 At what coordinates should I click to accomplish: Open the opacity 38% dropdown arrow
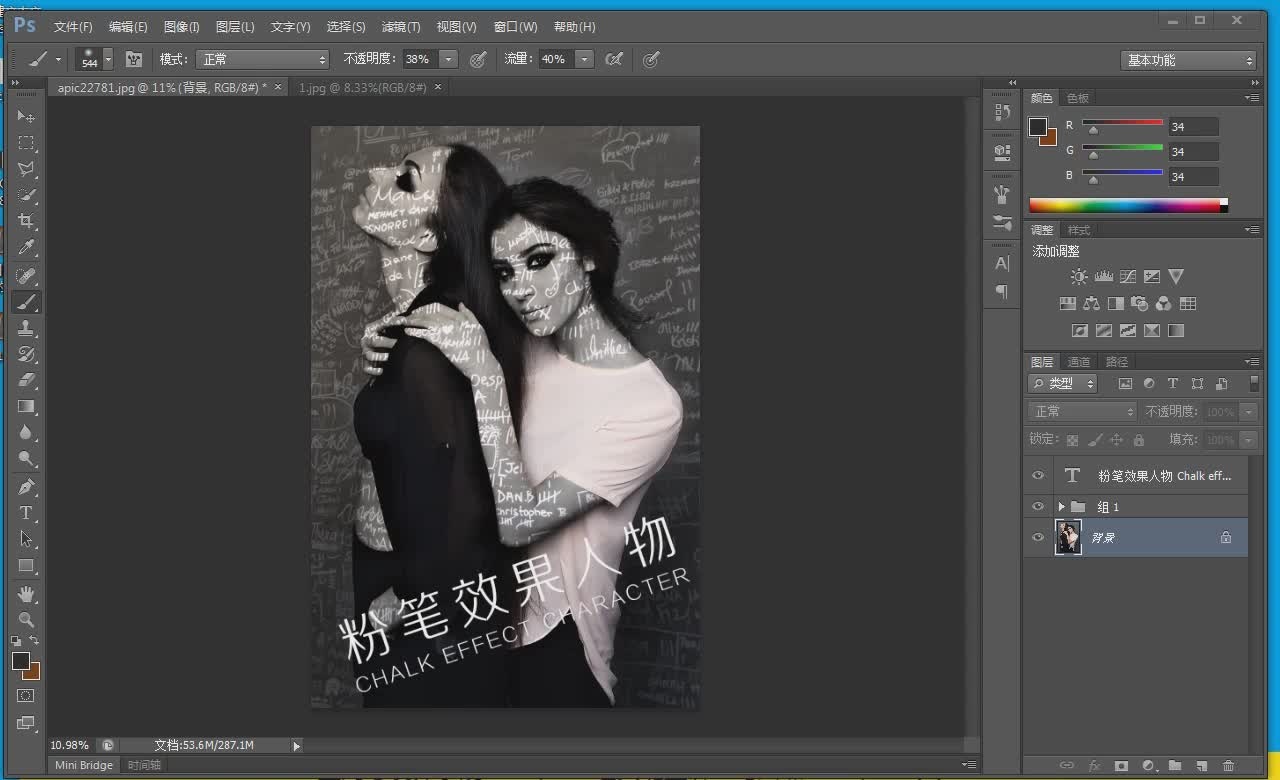pyautogui.click(x=449, y=60)
